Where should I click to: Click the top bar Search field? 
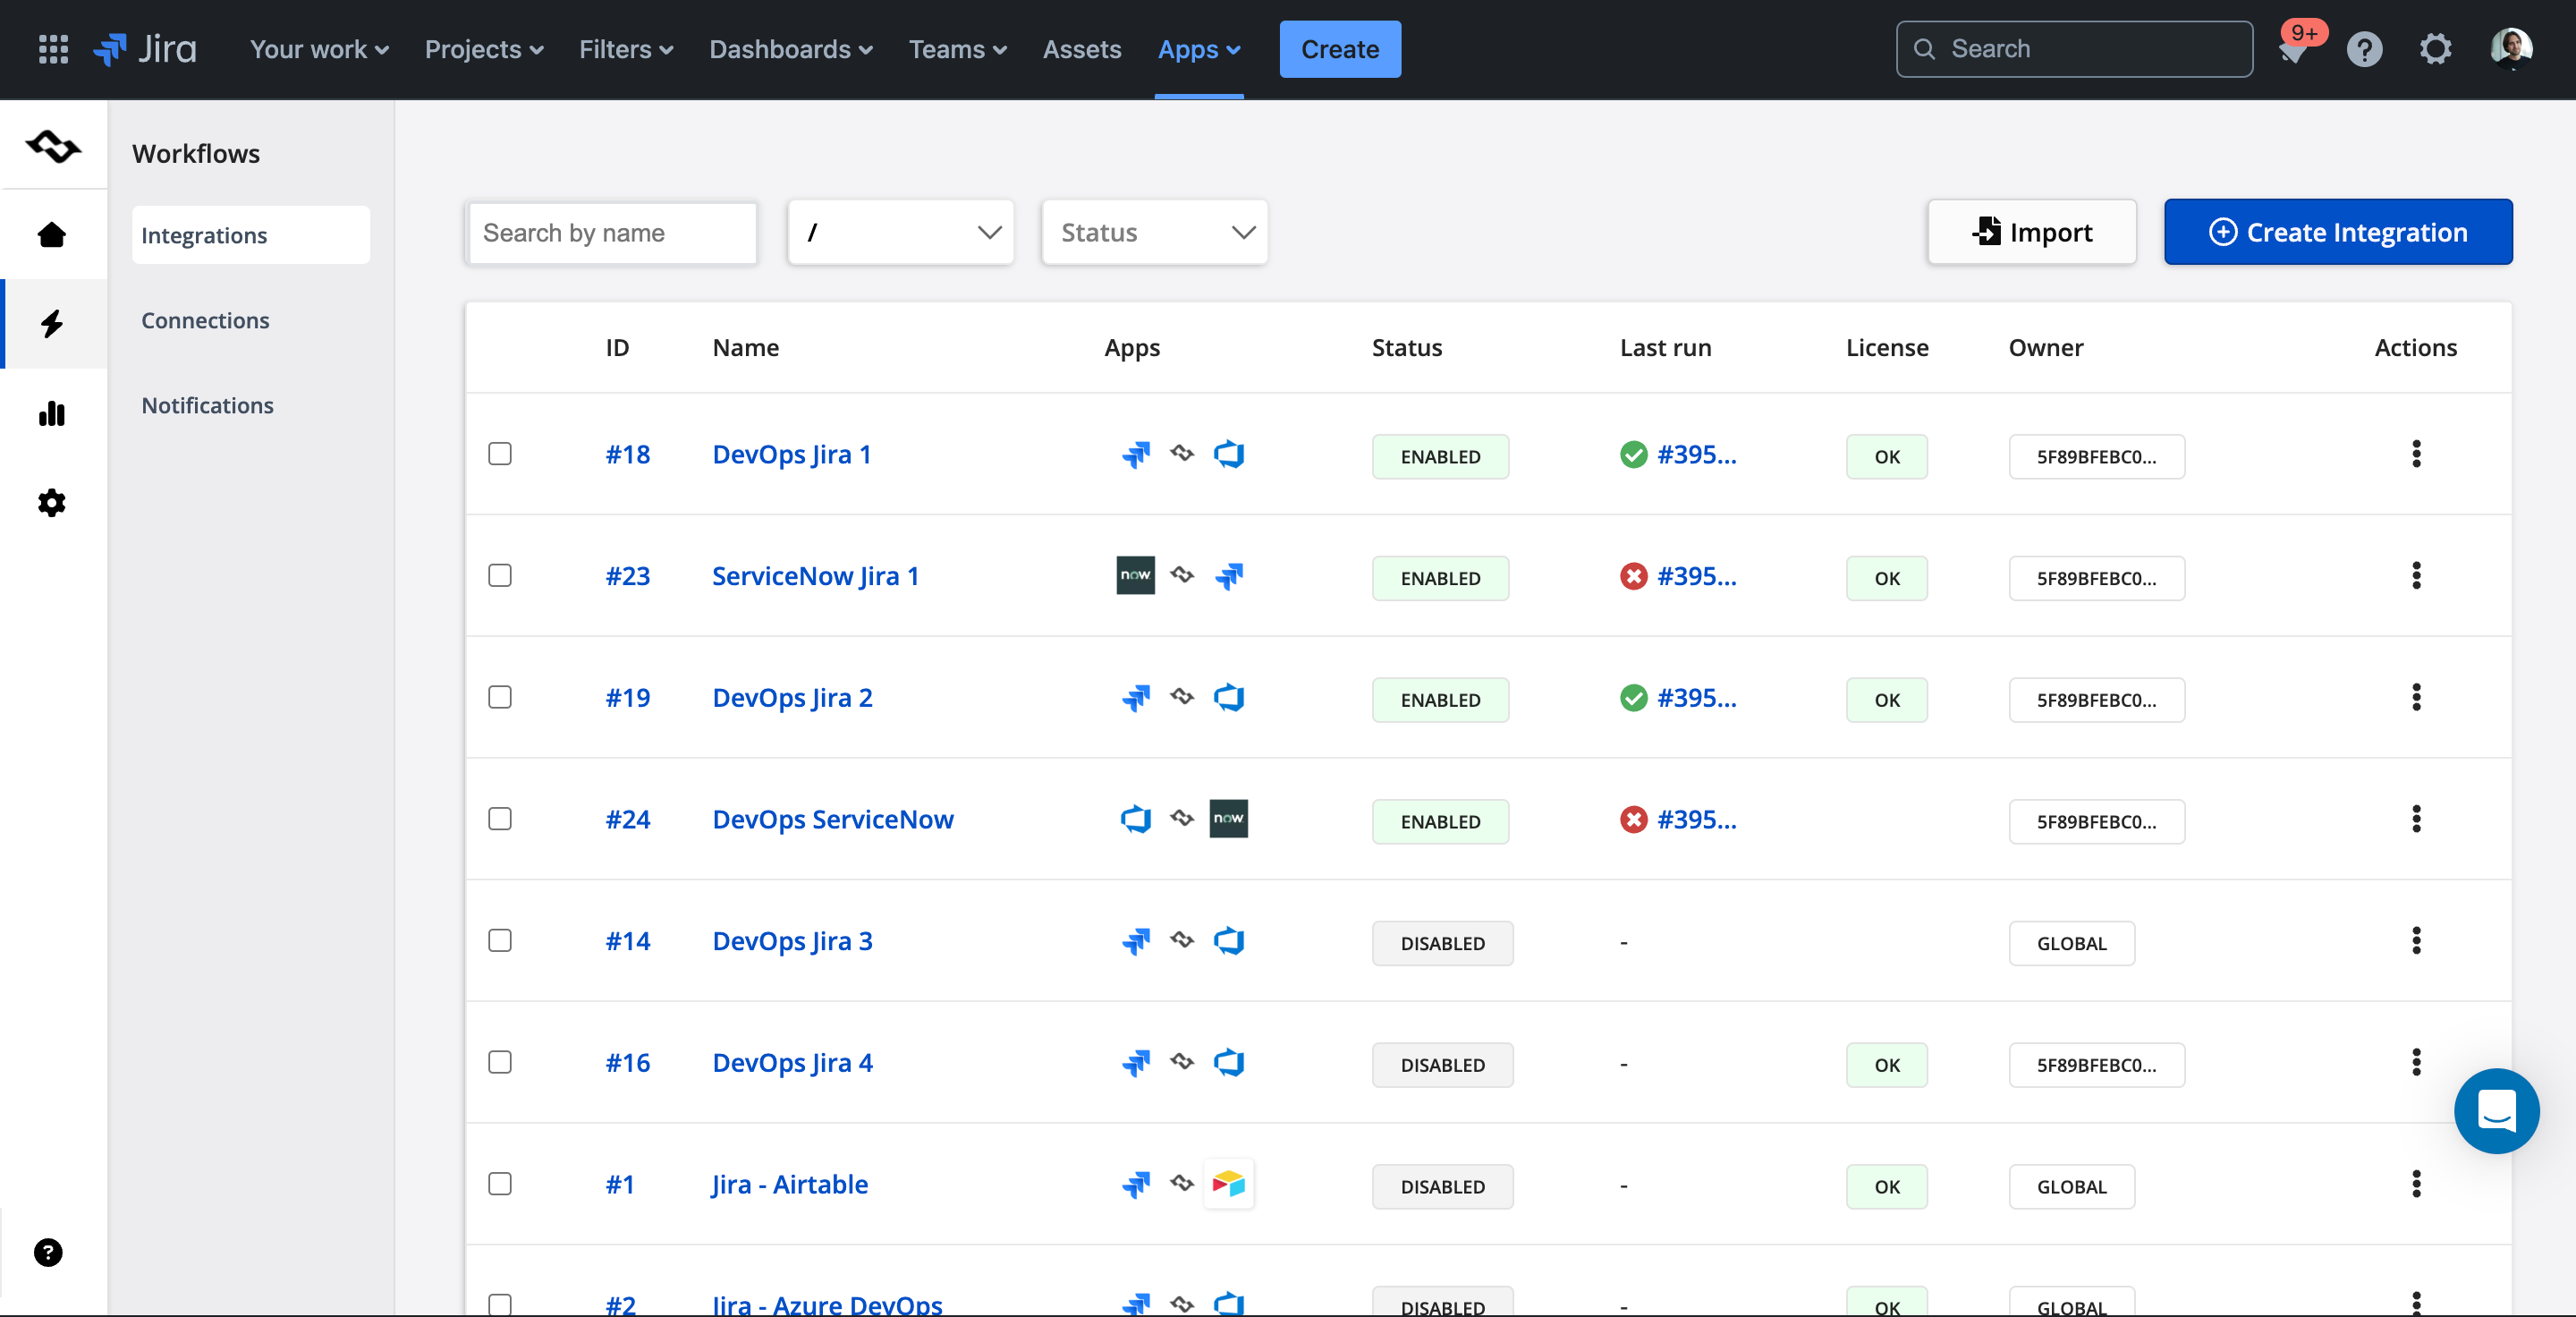(2074, 49)
